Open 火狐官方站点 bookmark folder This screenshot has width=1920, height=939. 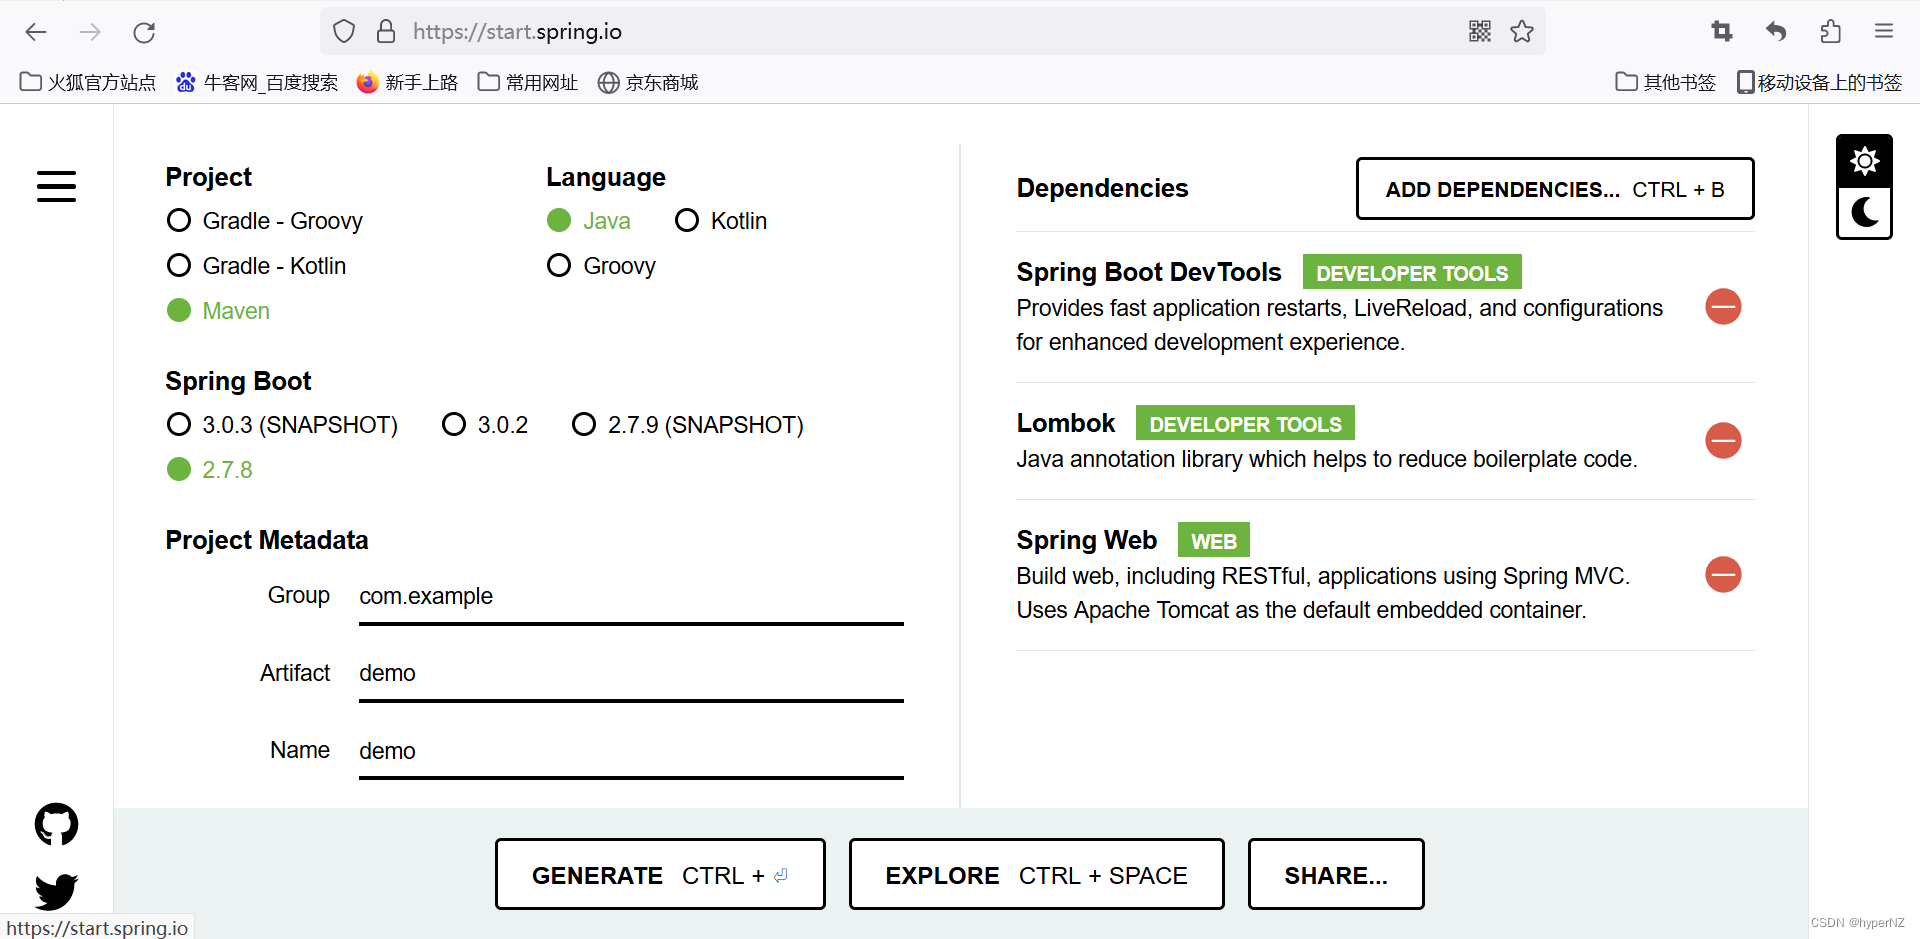(x=88, y=82)
